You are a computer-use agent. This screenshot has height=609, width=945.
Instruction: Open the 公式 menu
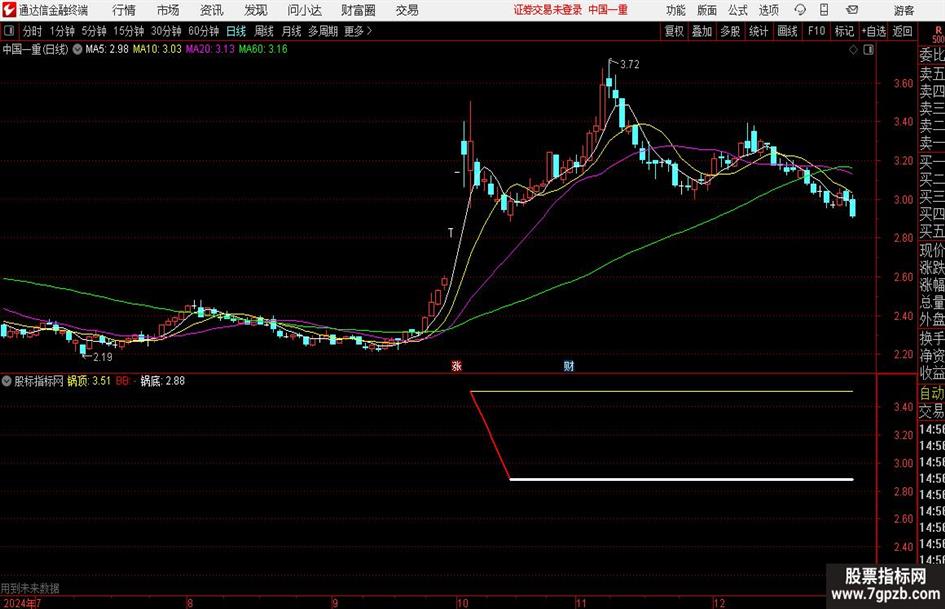(x=738, y=10)
